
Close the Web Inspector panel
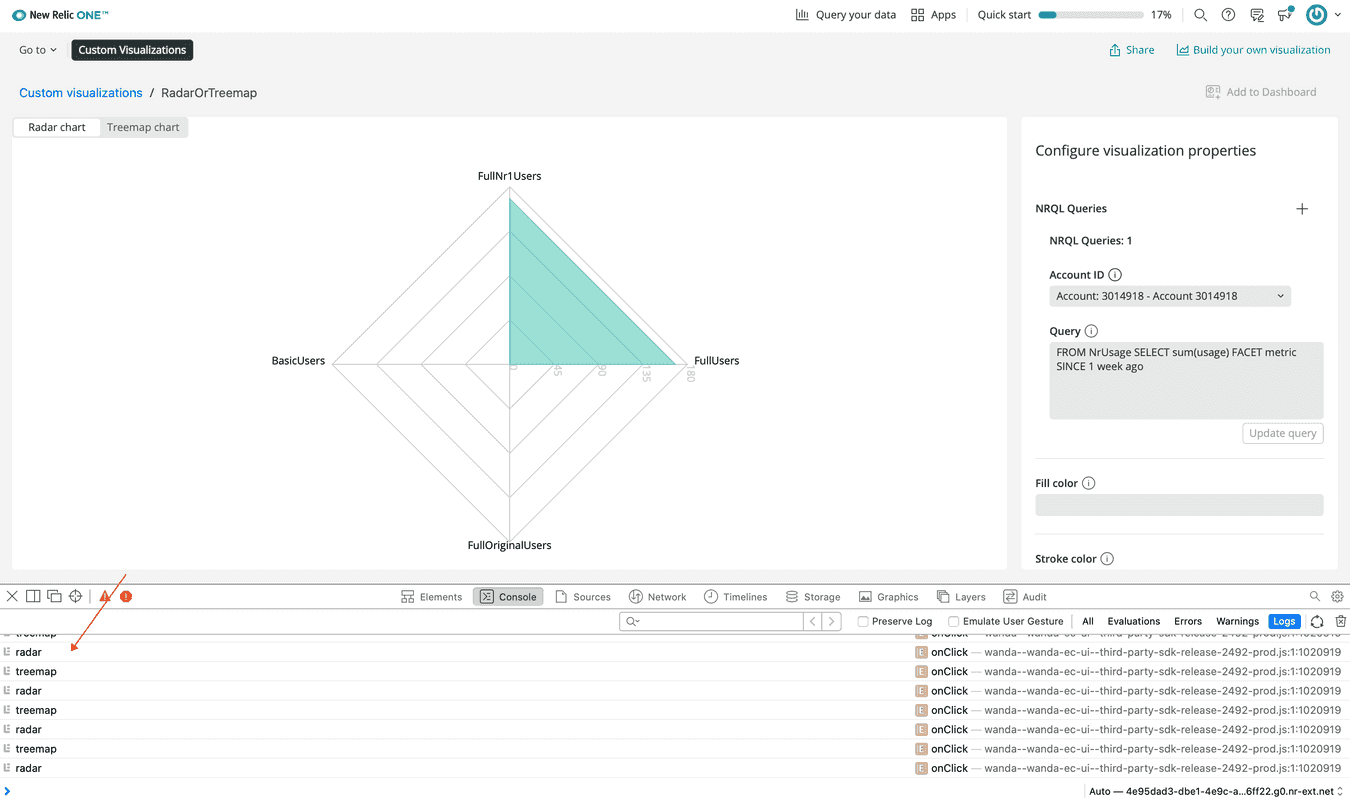coord(12,596)
